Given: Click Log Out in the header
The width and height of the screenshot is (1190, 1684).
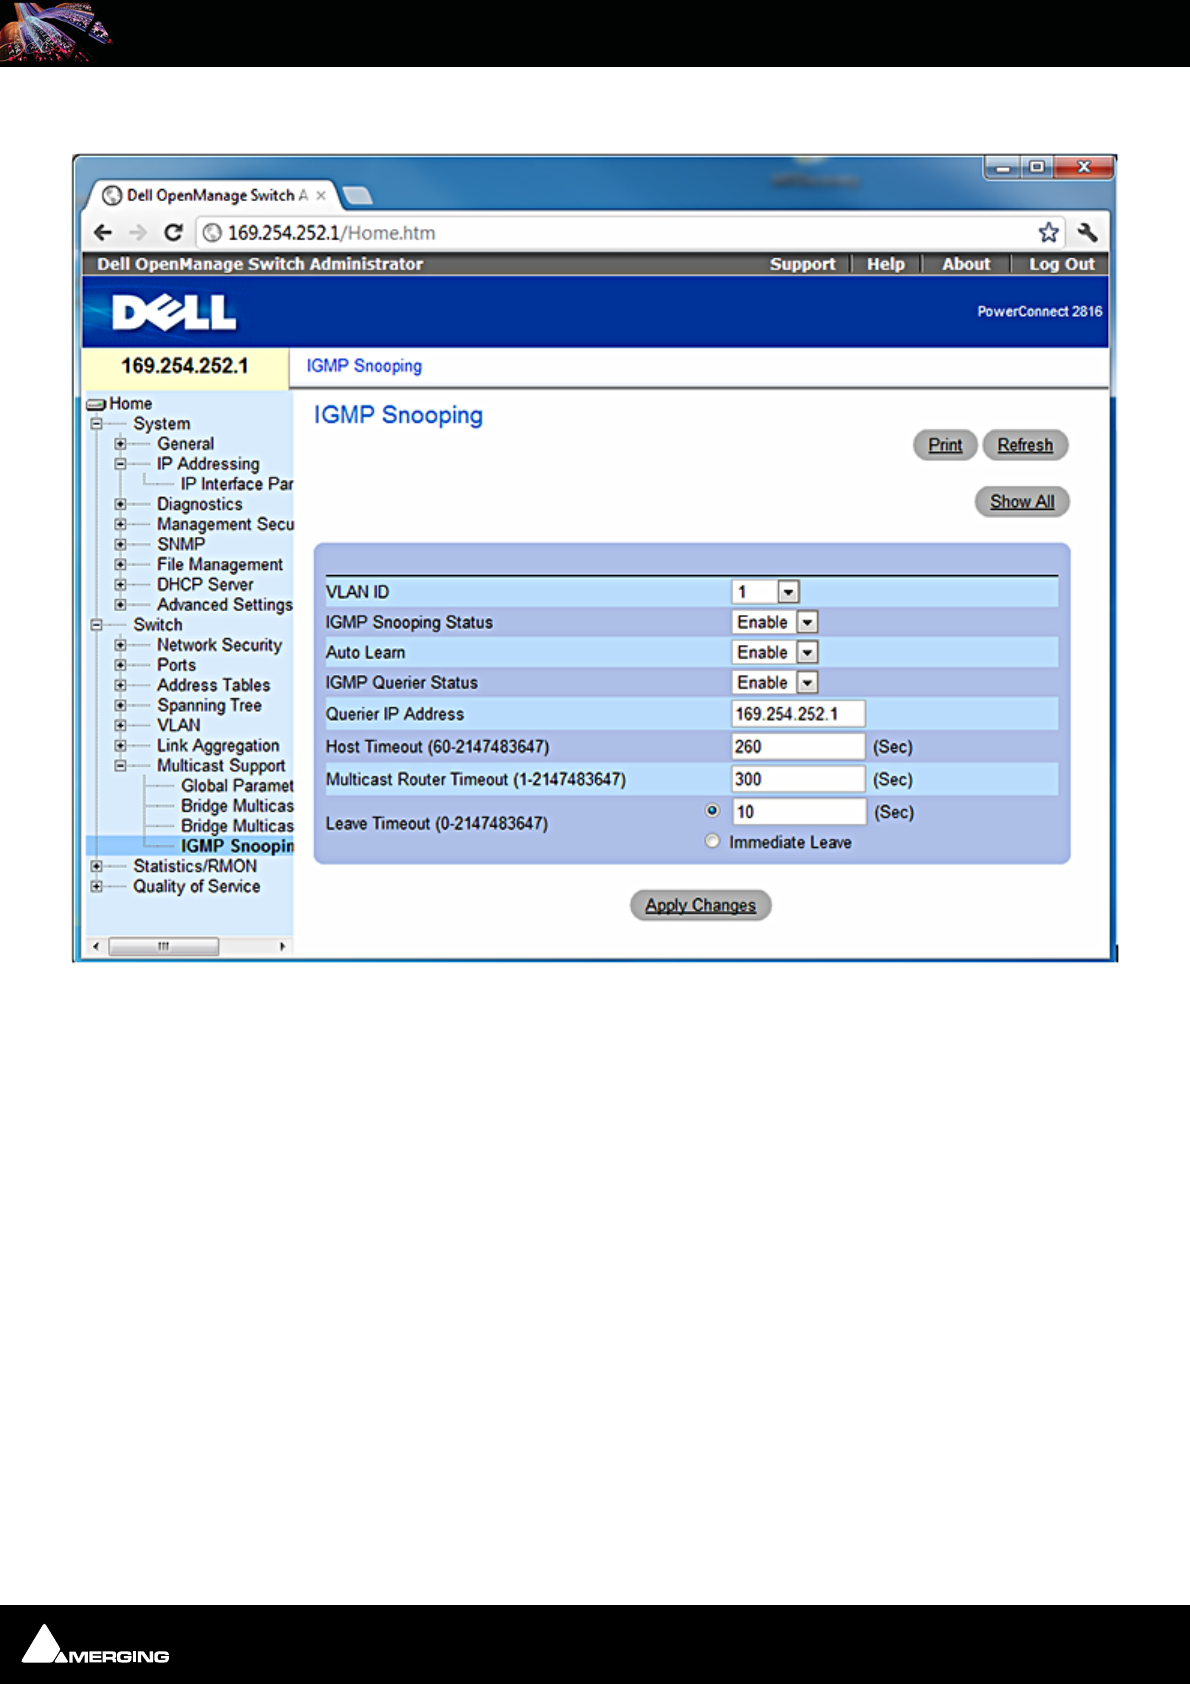Looking at the screenshot, I should coord(1061,264).
